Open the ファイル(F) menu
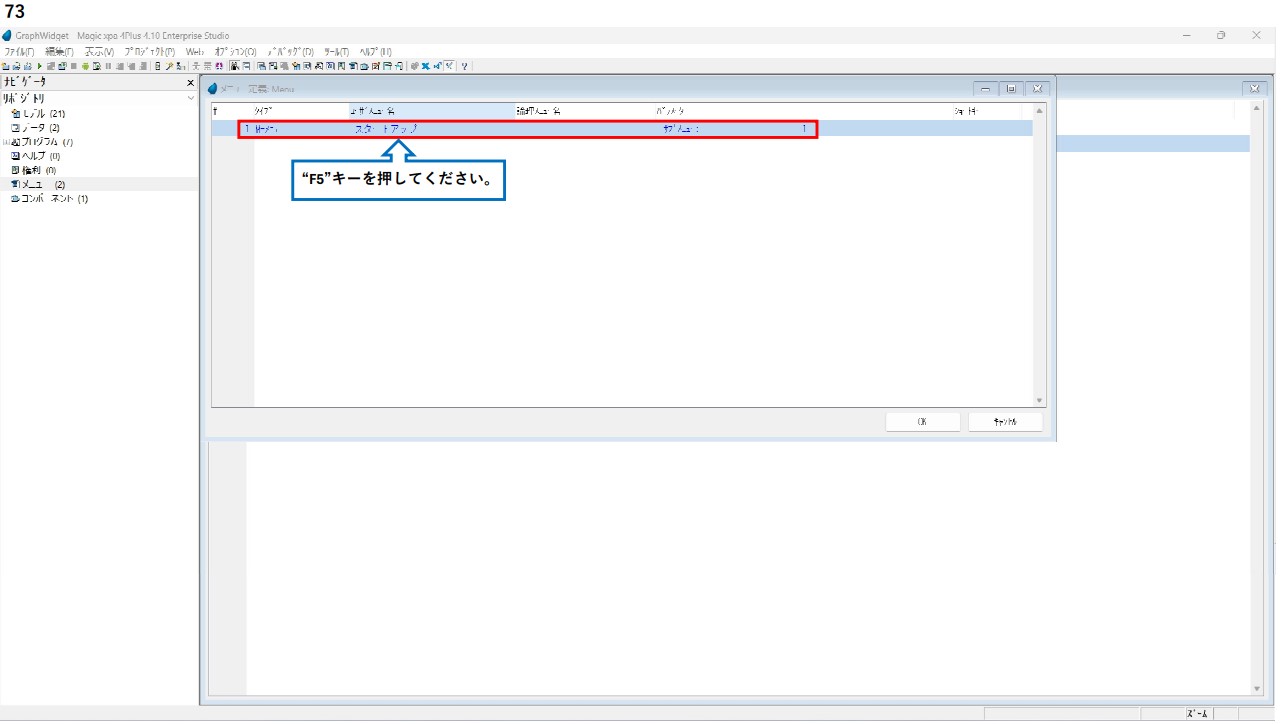Image resolution: width=1282 pixels, height=724 pixels. 19,52
